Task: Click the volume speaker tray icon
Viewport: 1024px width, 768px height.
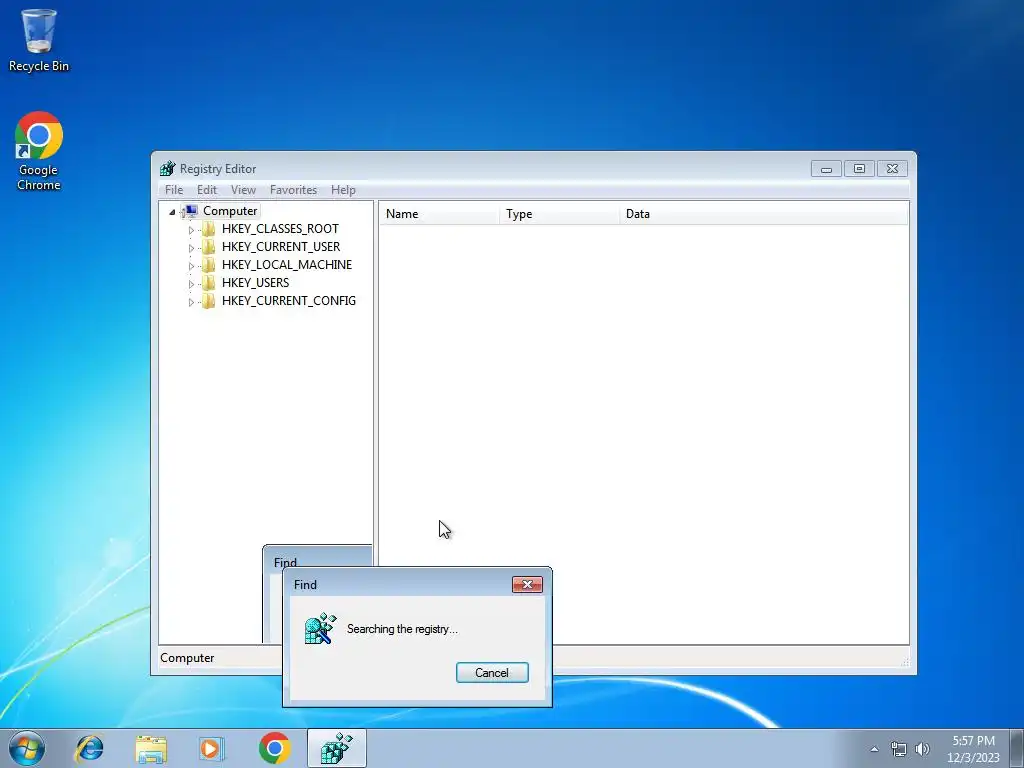Action: [x=922, y=749]
